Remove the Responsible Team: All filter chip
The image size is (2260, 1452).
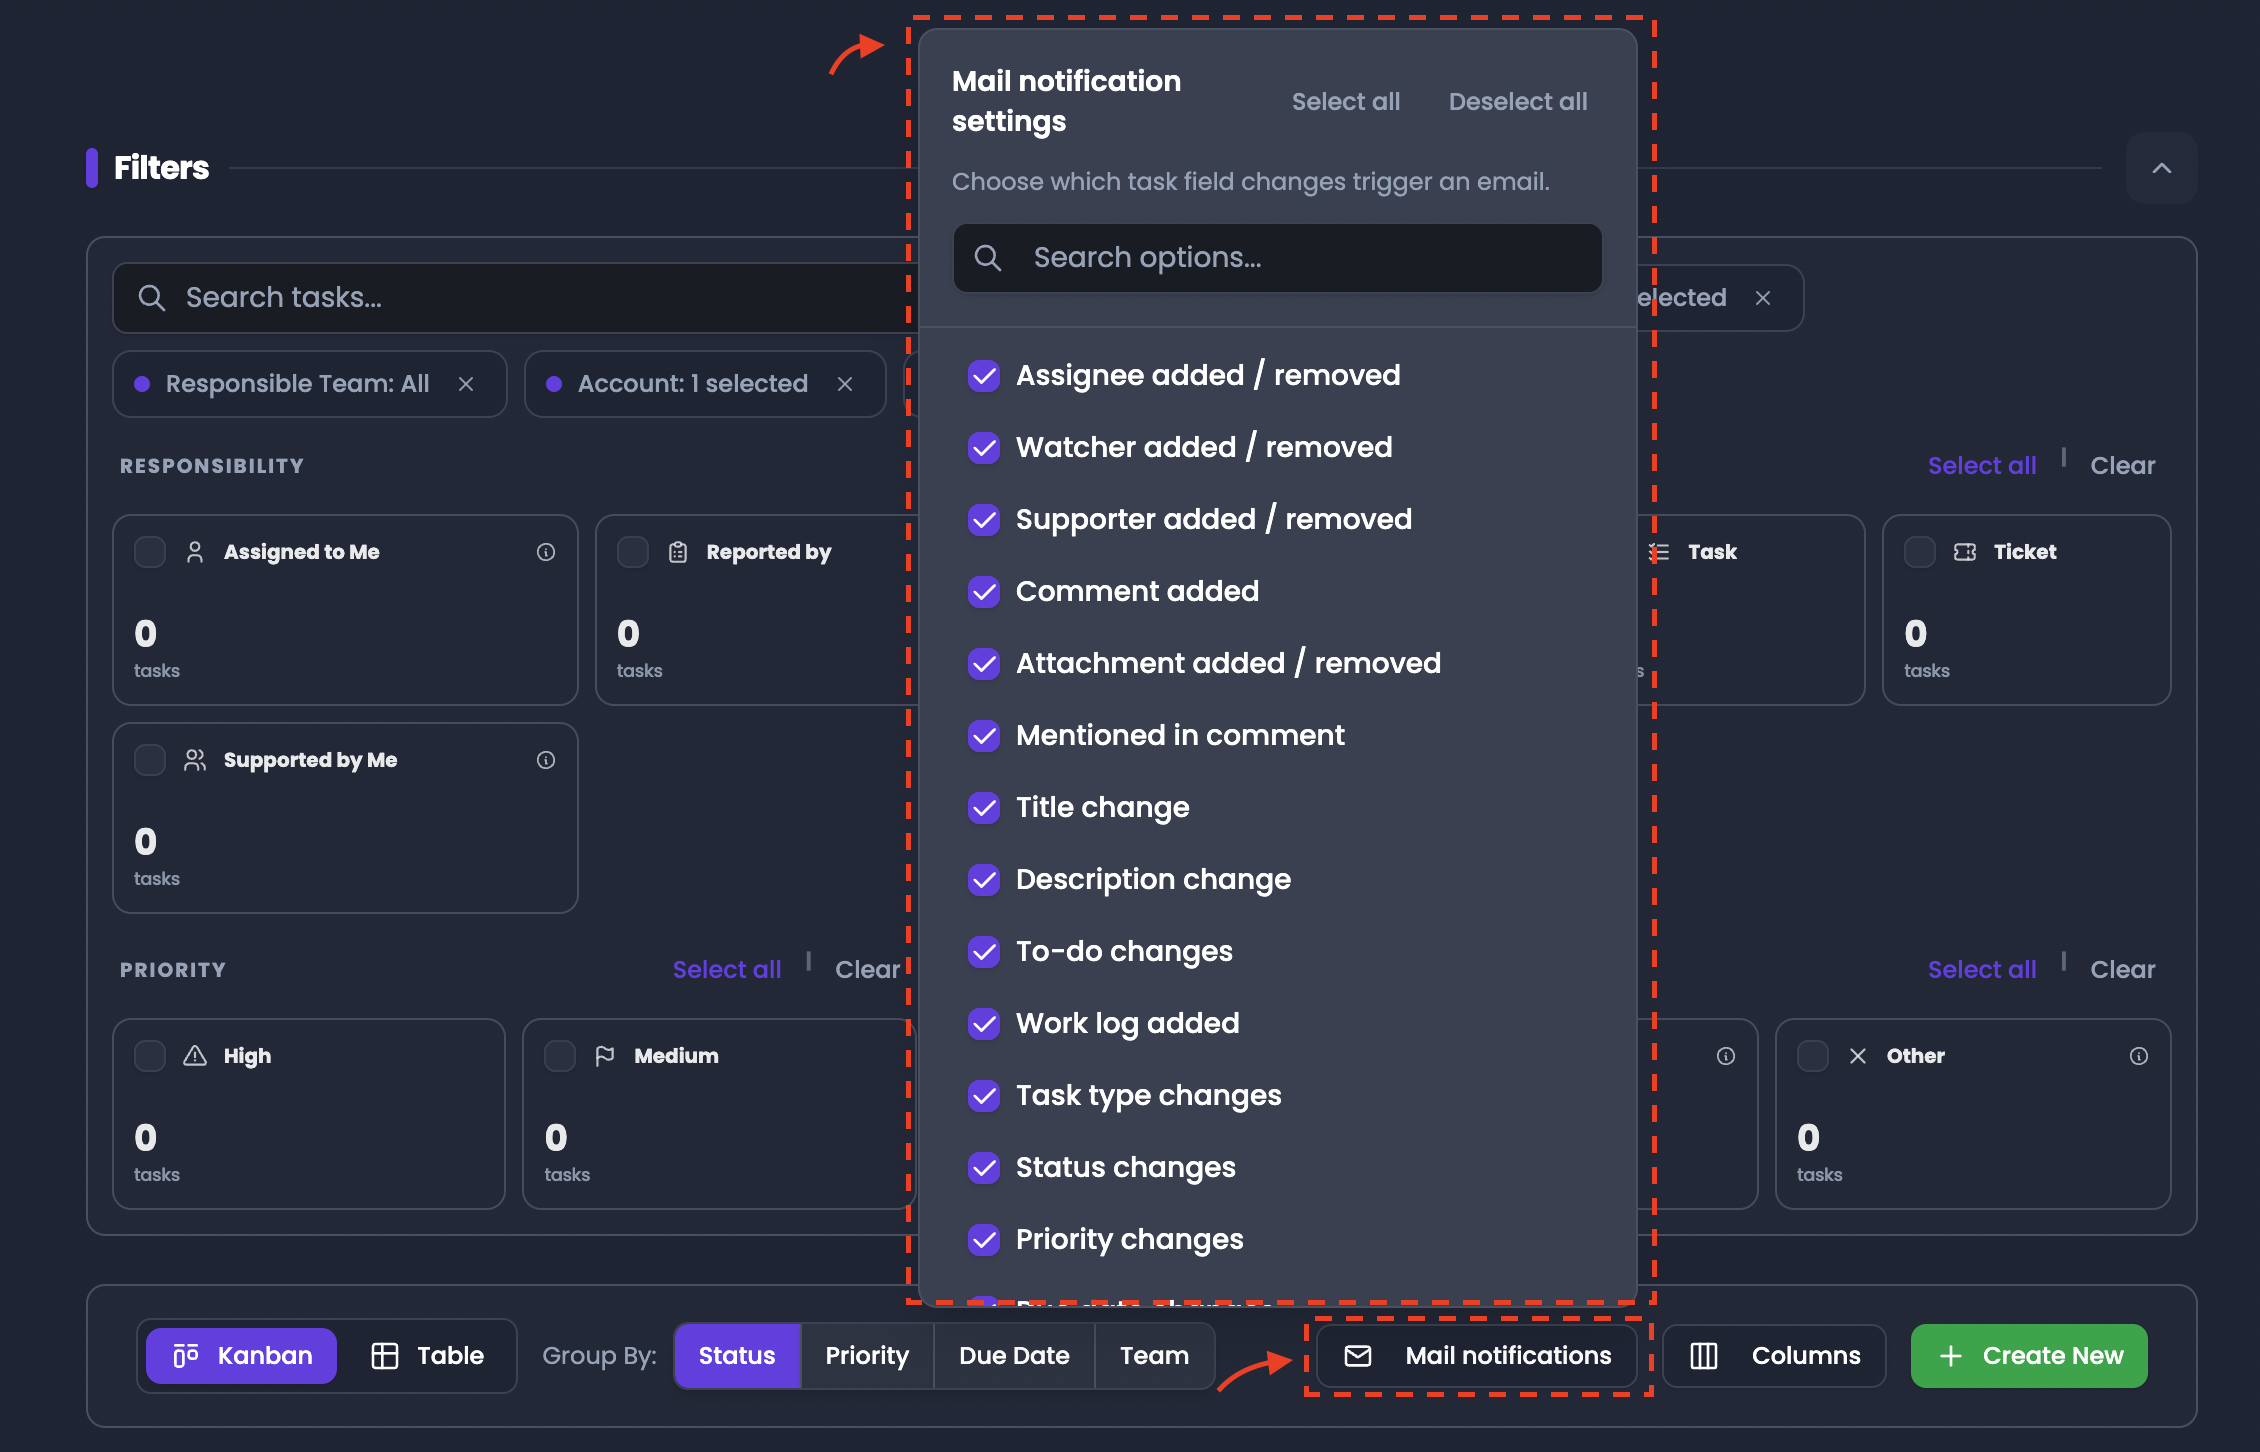466,384
